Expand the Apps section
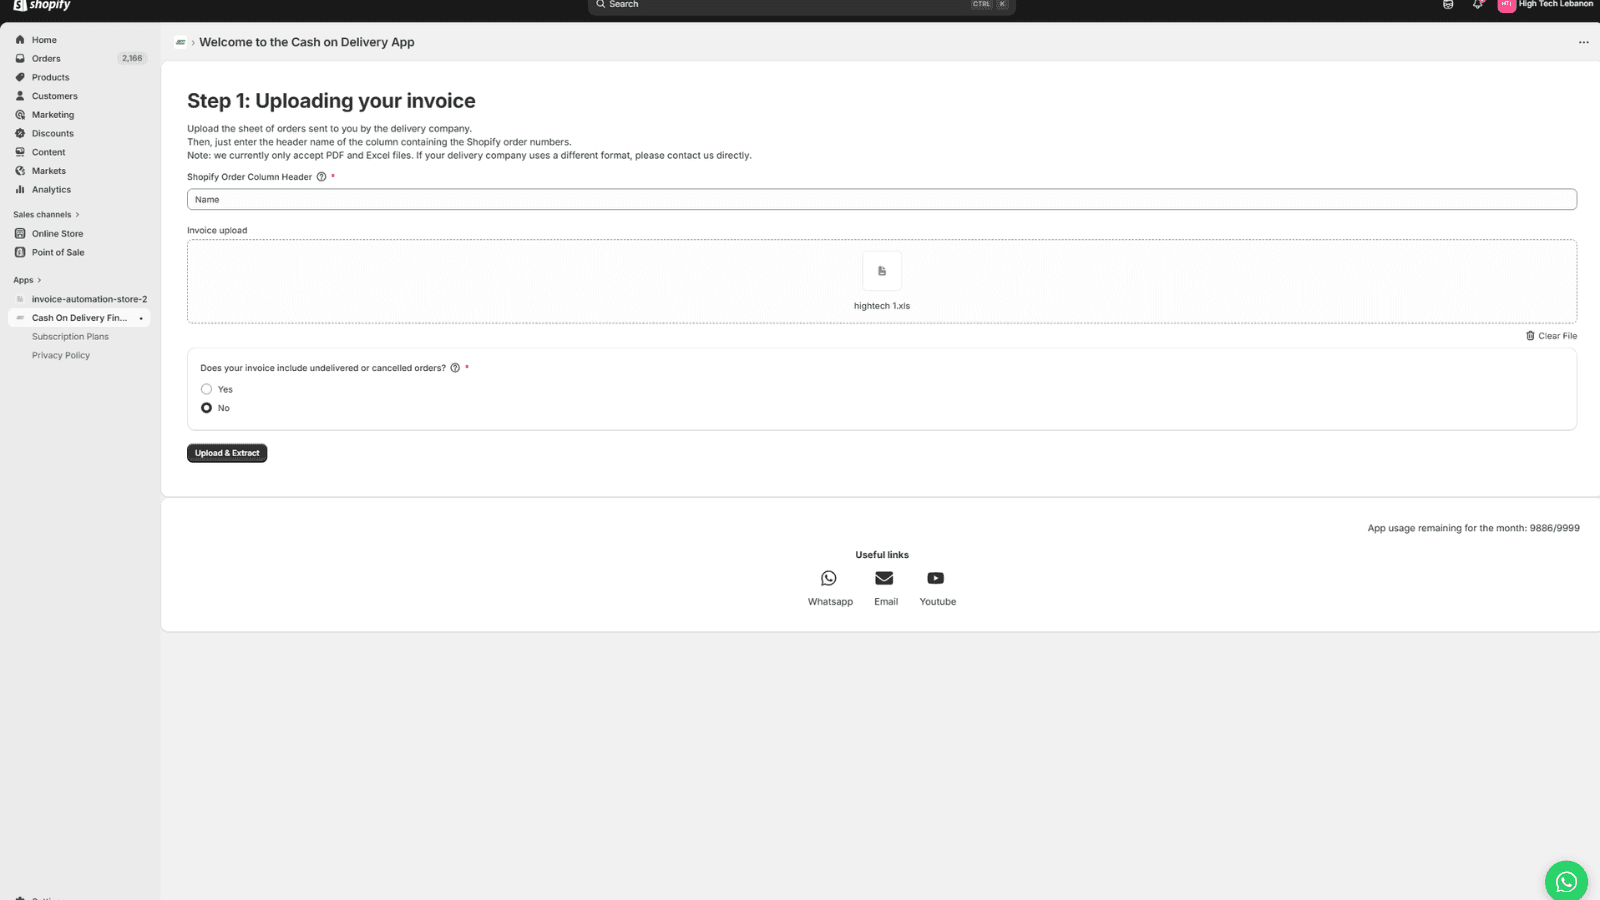Image resolution: width=1600 pixels, height=900 pixels. 27,280
